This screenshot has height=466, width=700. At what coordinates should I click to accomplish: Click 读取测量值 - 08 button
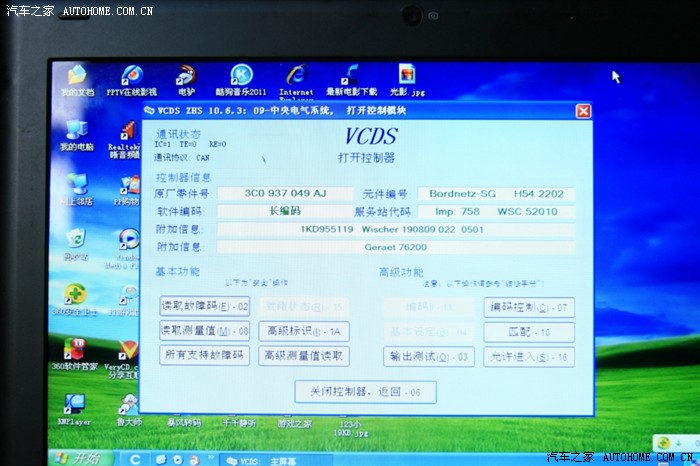204,331
